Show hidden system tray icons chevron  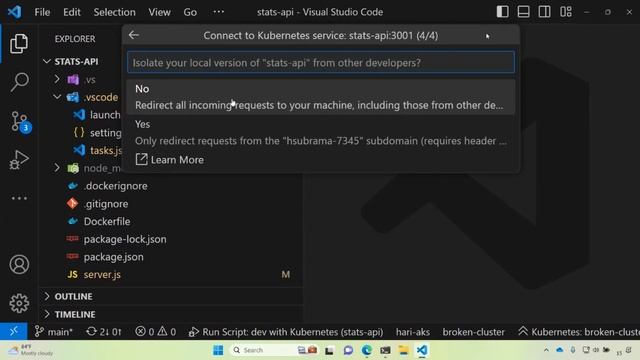[x=546, y=350]
